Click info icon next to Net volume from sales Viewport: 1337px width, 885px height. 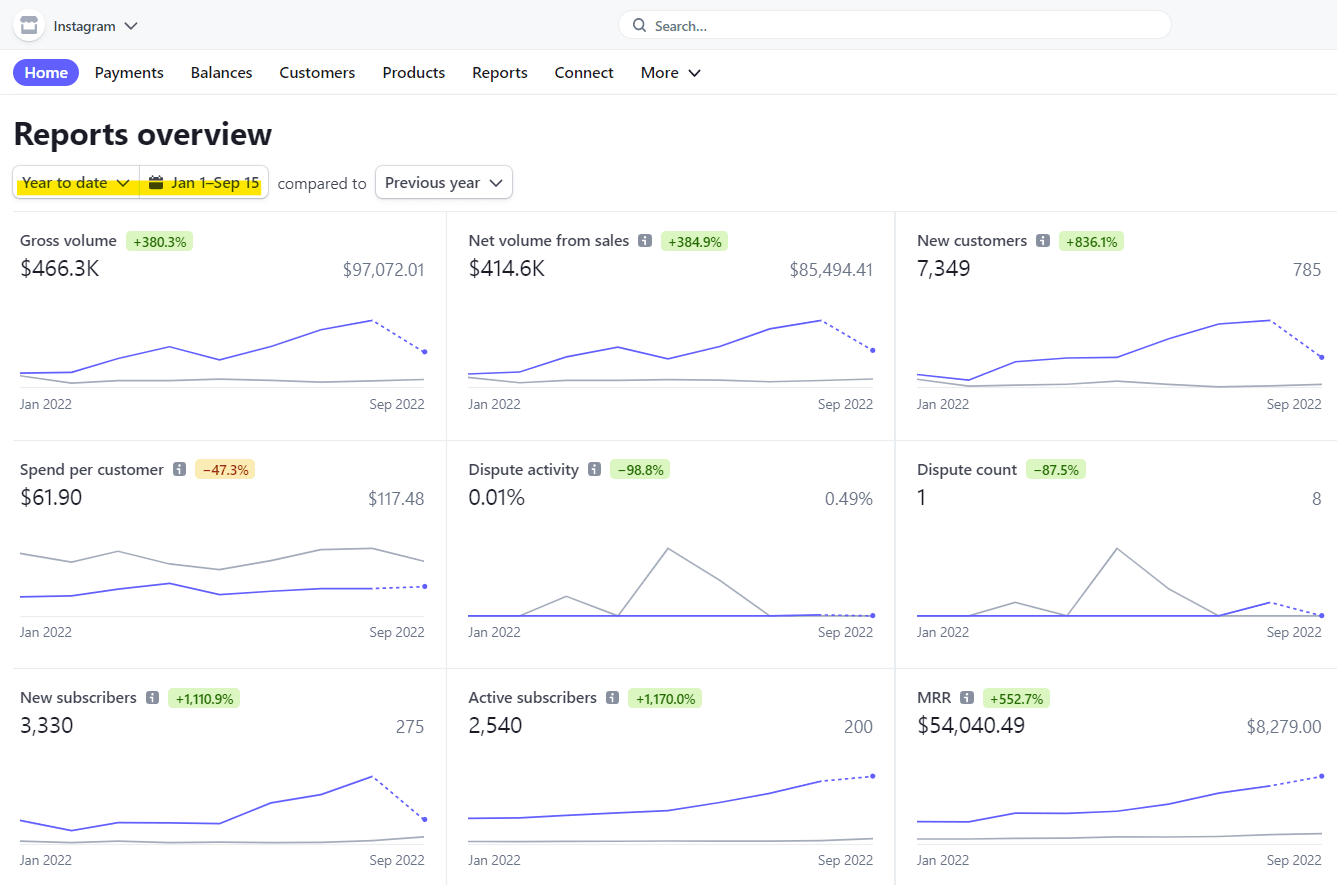click(x=645, y=241)
